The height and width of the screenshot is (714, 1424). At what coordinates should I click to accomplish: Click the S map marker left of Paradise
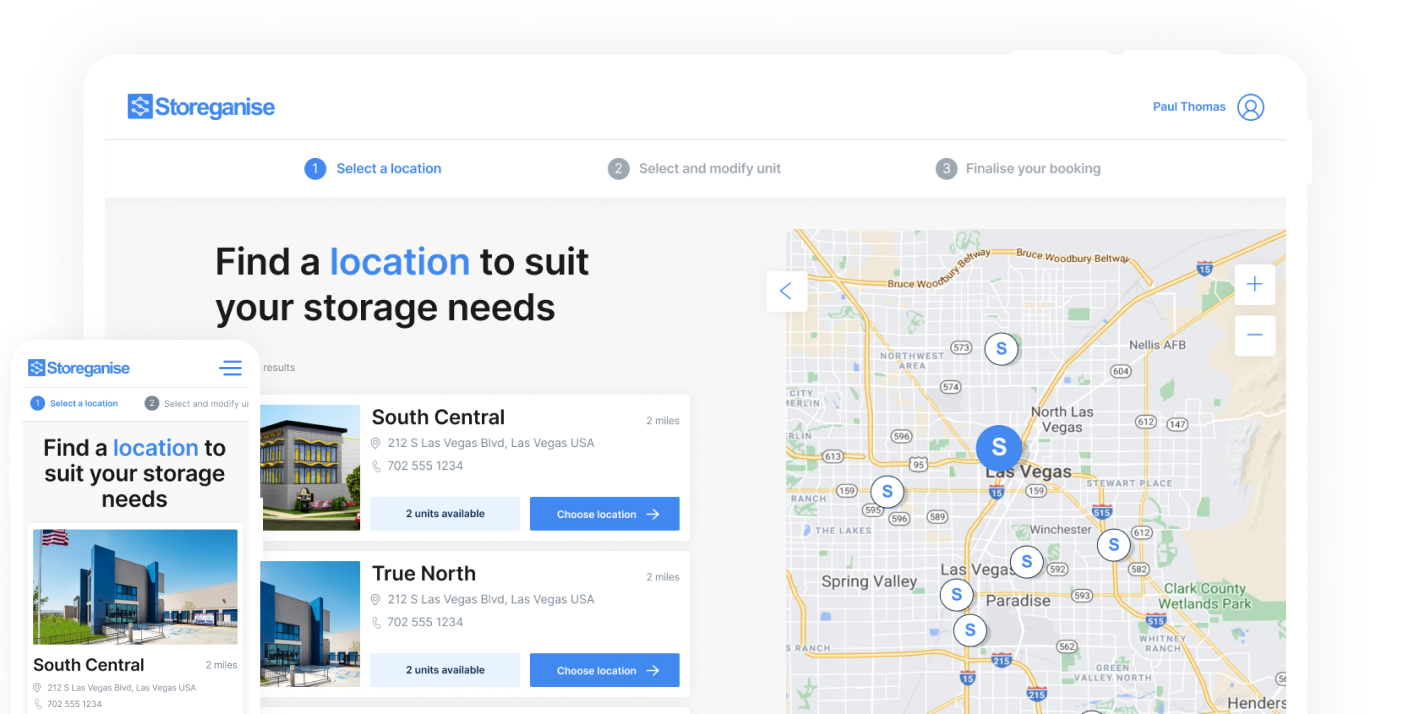tap(956, 595)
